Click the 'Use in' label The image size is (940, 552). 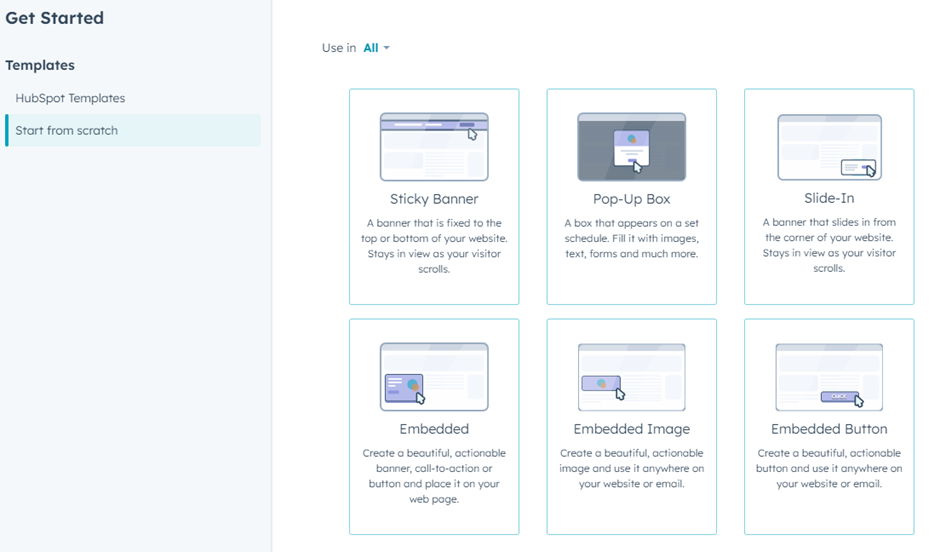click(x=339, y=48)
